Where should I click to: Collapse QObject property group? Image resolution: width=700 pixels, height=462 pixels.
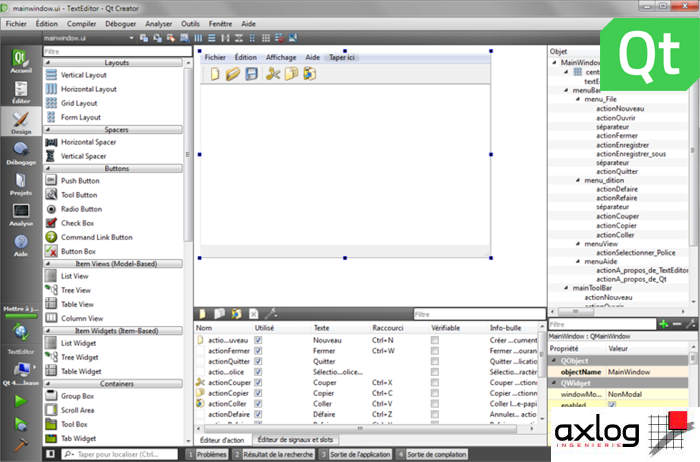click(x=554, y=361)
